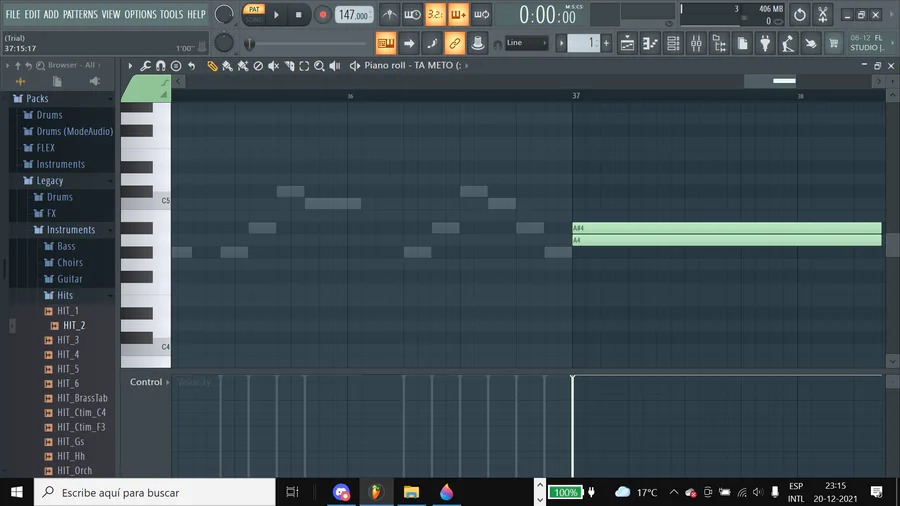Click the song position slider
Screen dimensions: 900x506
click(306, 44)
